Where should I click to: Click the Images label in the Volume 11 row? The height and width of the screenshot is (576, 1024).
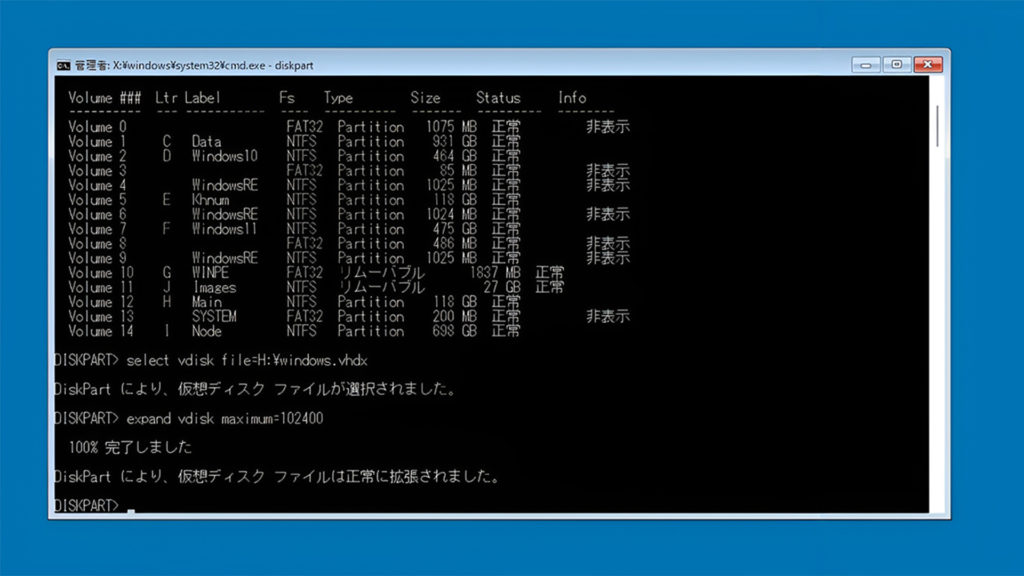[x=214, y=287]
